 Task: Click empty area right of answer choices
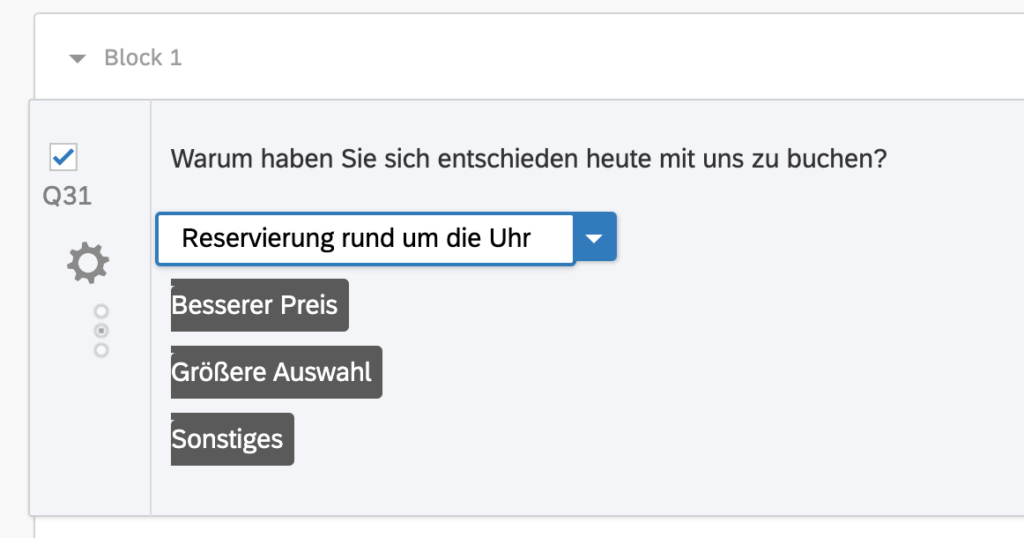coord(686,372)
